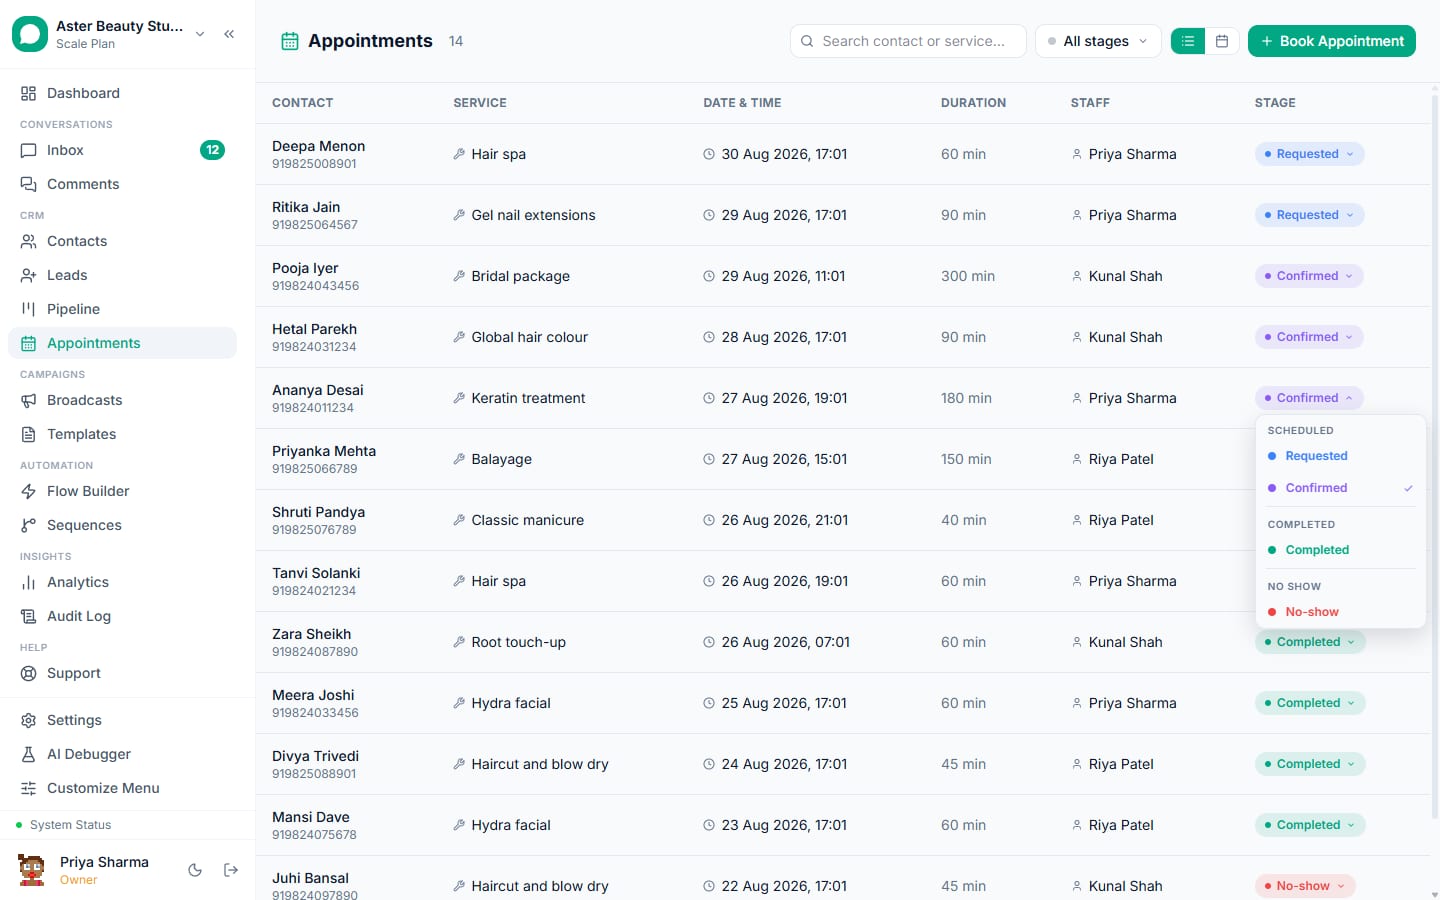The height and width of the screenshot is (900, 1440).
Task: Open Divya Trivedi's Completed stage dropdown
Action: 1310,764
